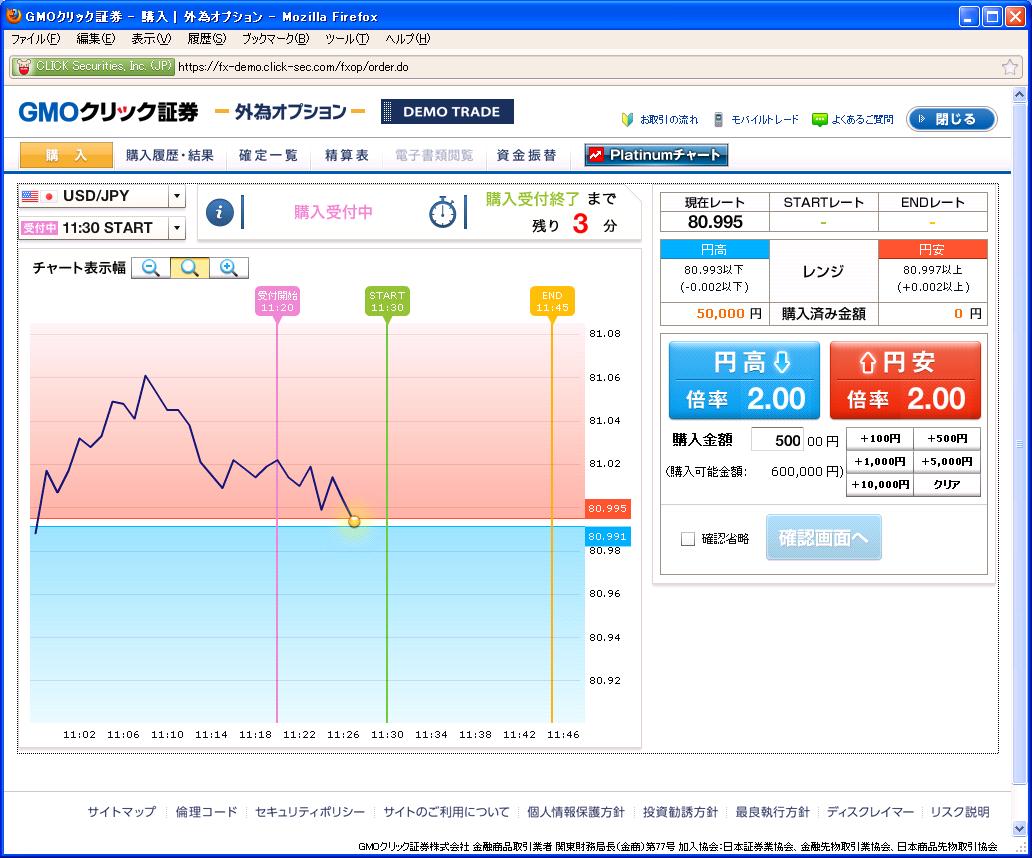Viewport: 1032px width, 858px height.
Task: Click the +5,000円 button
Action: point(947,461)
